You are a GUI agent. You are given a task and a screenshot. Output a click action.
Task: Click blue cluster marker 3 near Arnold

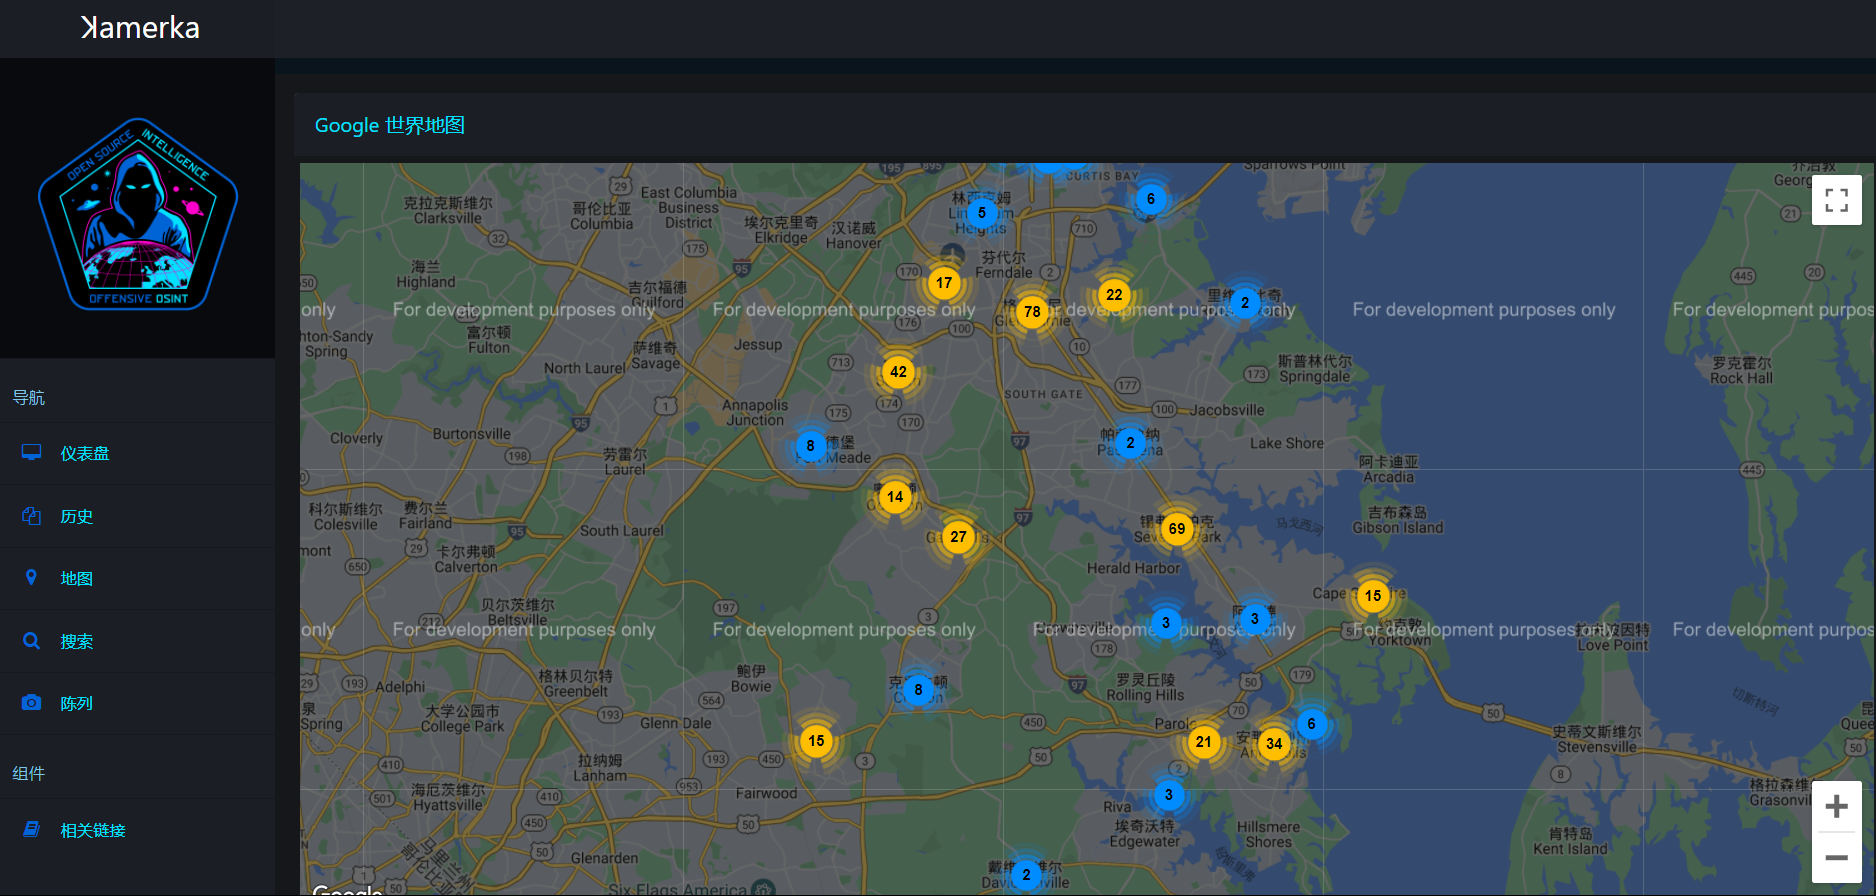coord(1255,619)
